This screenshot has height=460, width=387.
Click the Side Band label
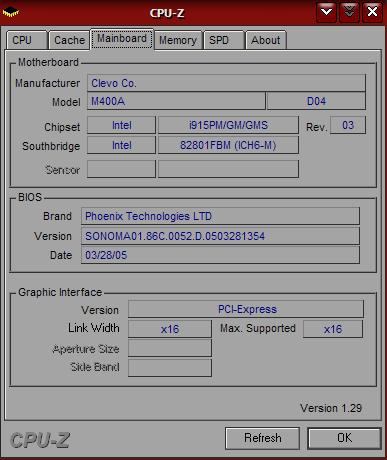[x=95, y=367]
